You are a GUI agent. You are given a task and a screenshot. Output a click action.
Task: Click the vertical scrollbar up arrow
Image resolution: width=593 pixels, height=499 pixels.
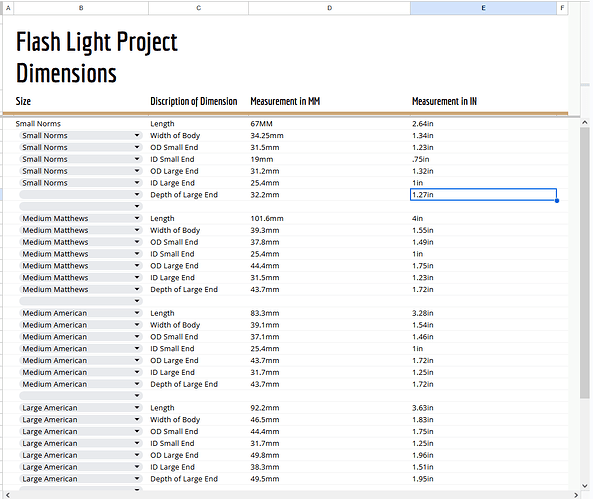point(585,122)
